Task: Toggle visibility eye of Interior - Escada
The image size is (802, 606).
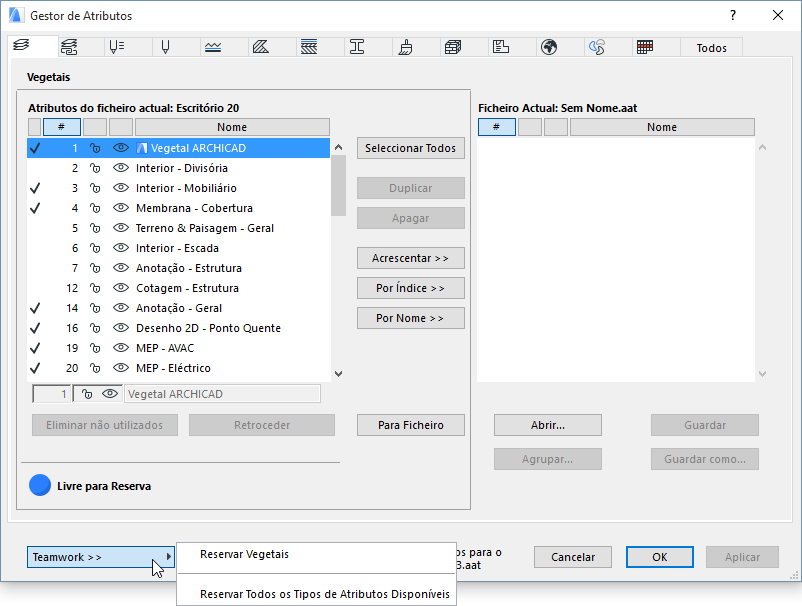Action: [x=121, y=248]
